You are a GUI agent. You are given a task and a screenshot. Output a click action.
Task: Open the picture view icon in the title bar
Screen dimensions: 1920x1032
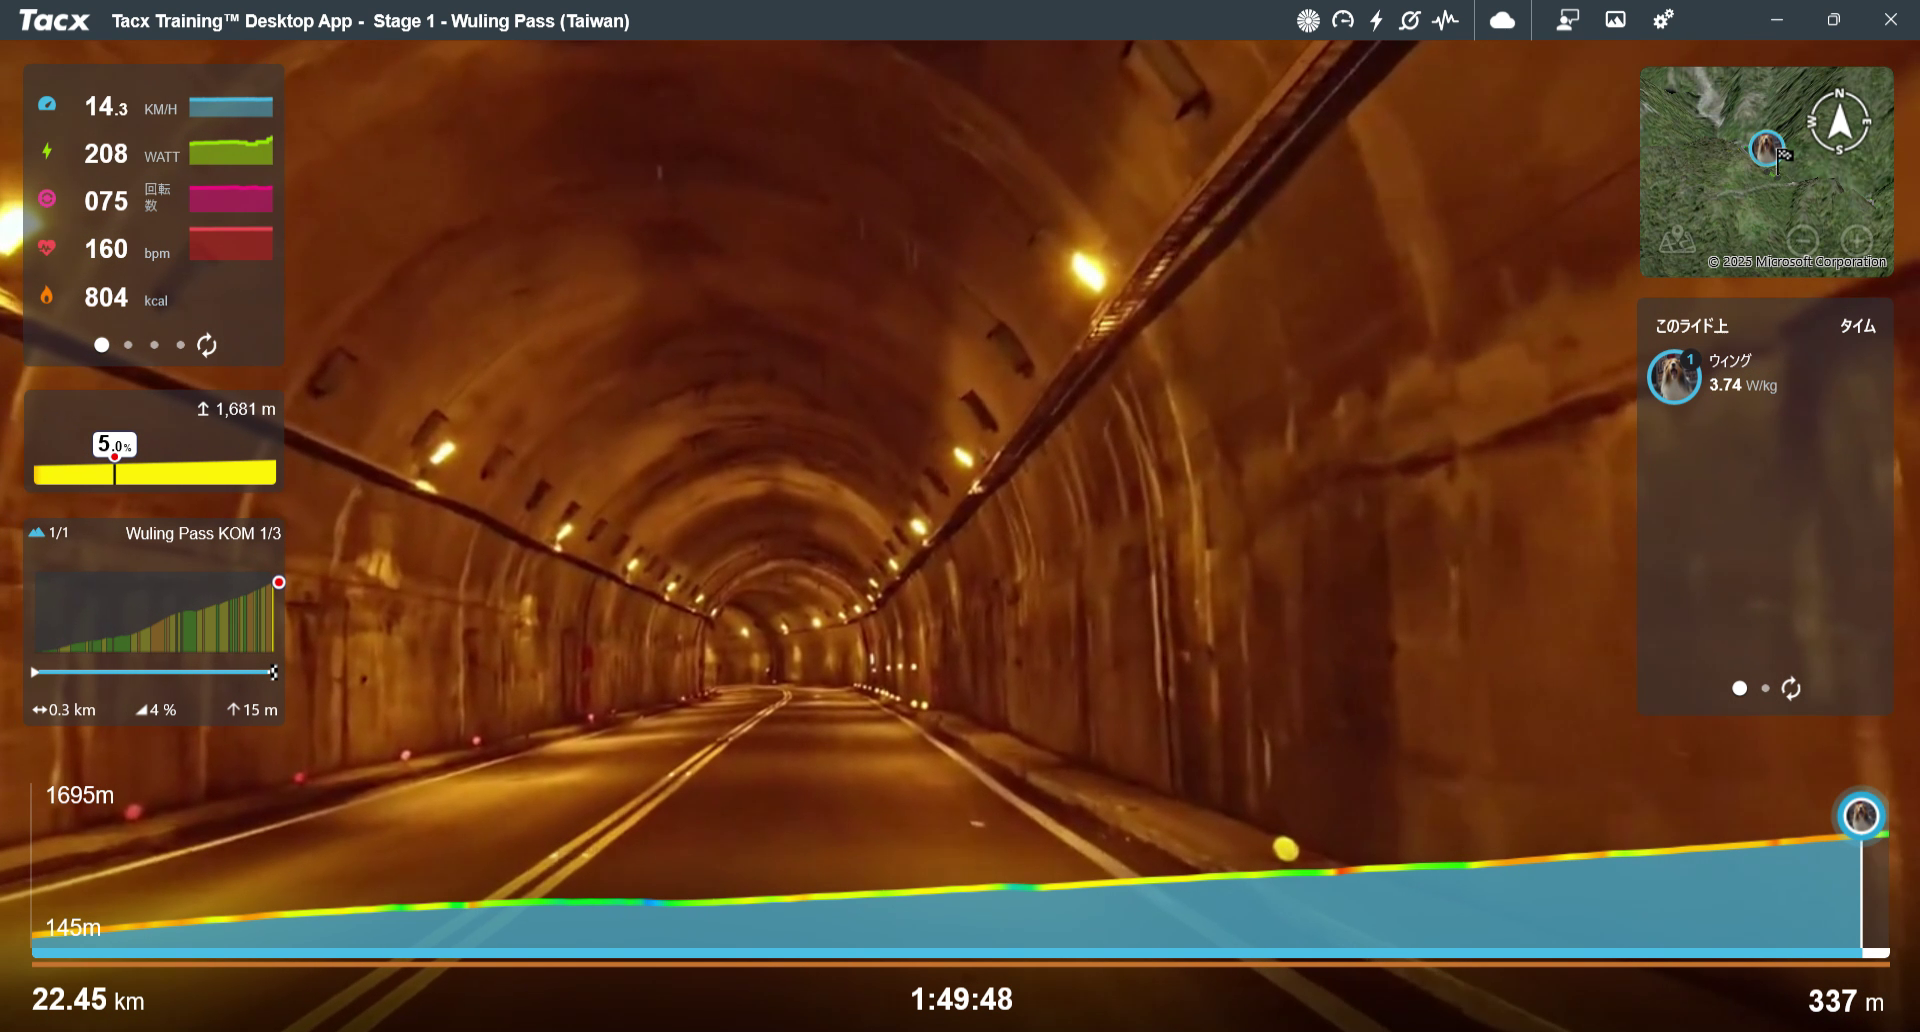point(1615,20)
